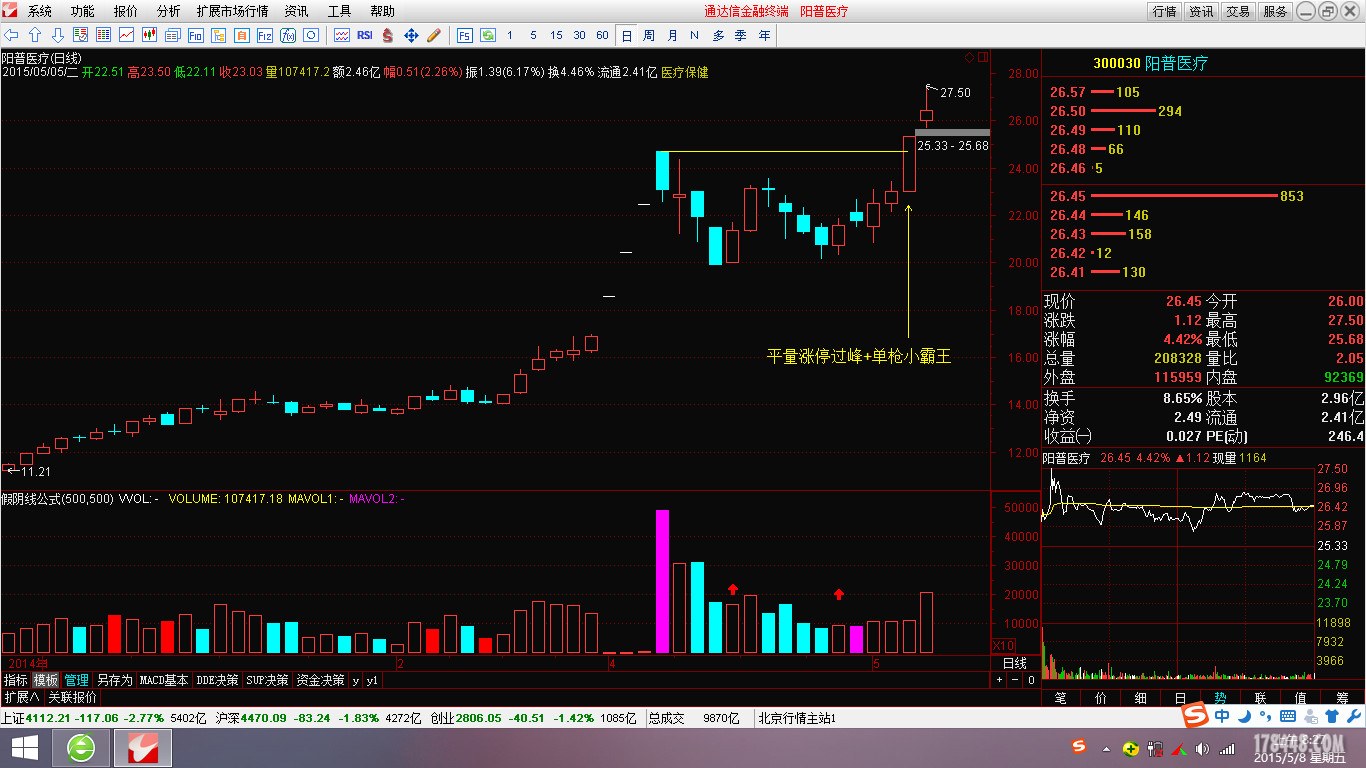Click the Tongdaxin taskbar app icon
This screenshot has width=1366, height=768.
[x=143, y=748]
